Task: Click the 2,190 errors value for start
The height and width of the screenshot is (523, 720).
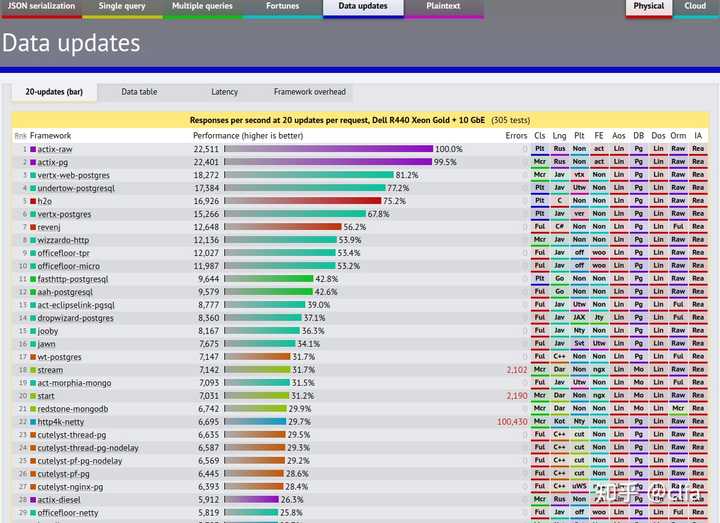Action: pos(517,396)
